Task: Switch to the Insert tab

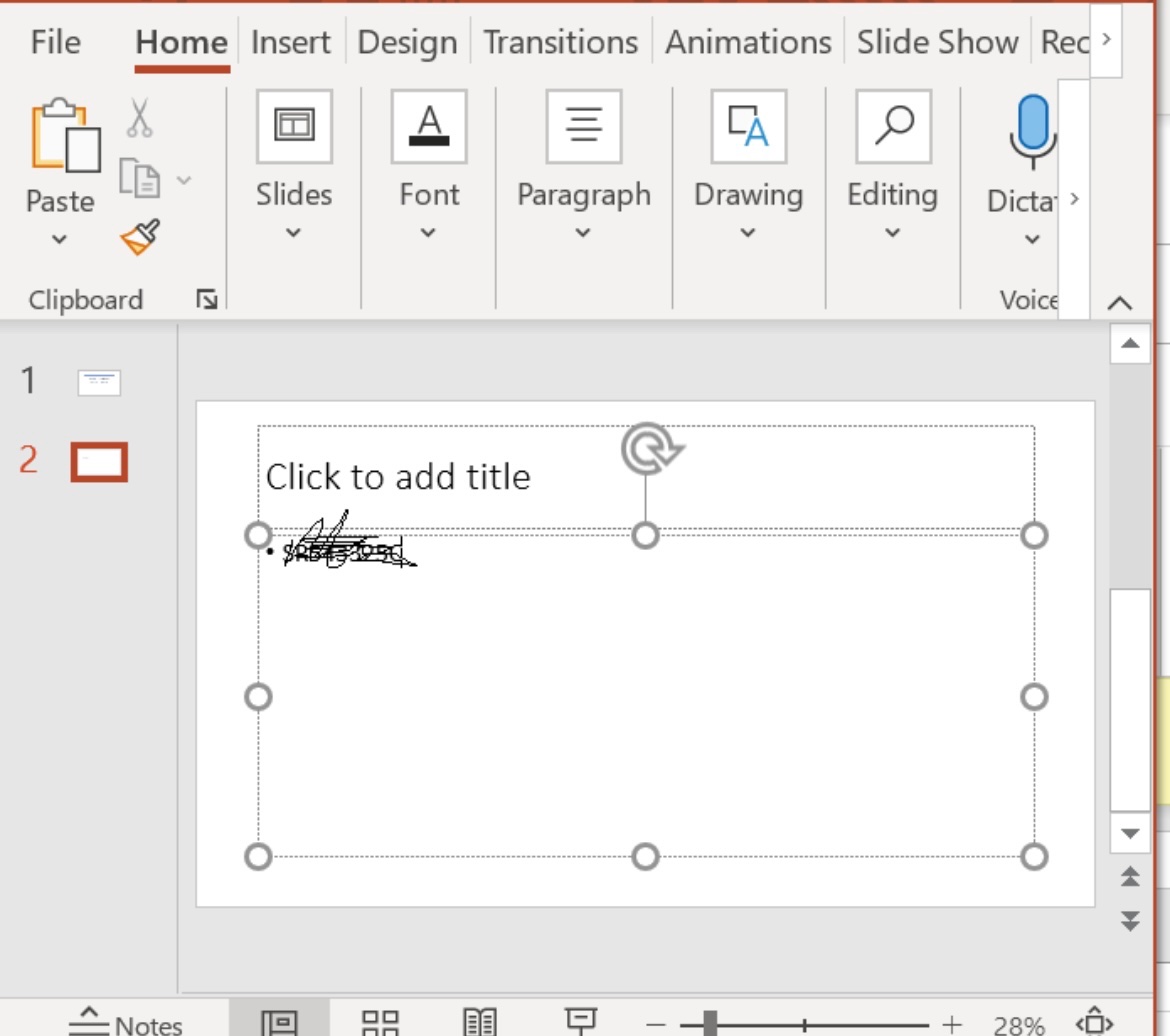Action: [290, 43]
